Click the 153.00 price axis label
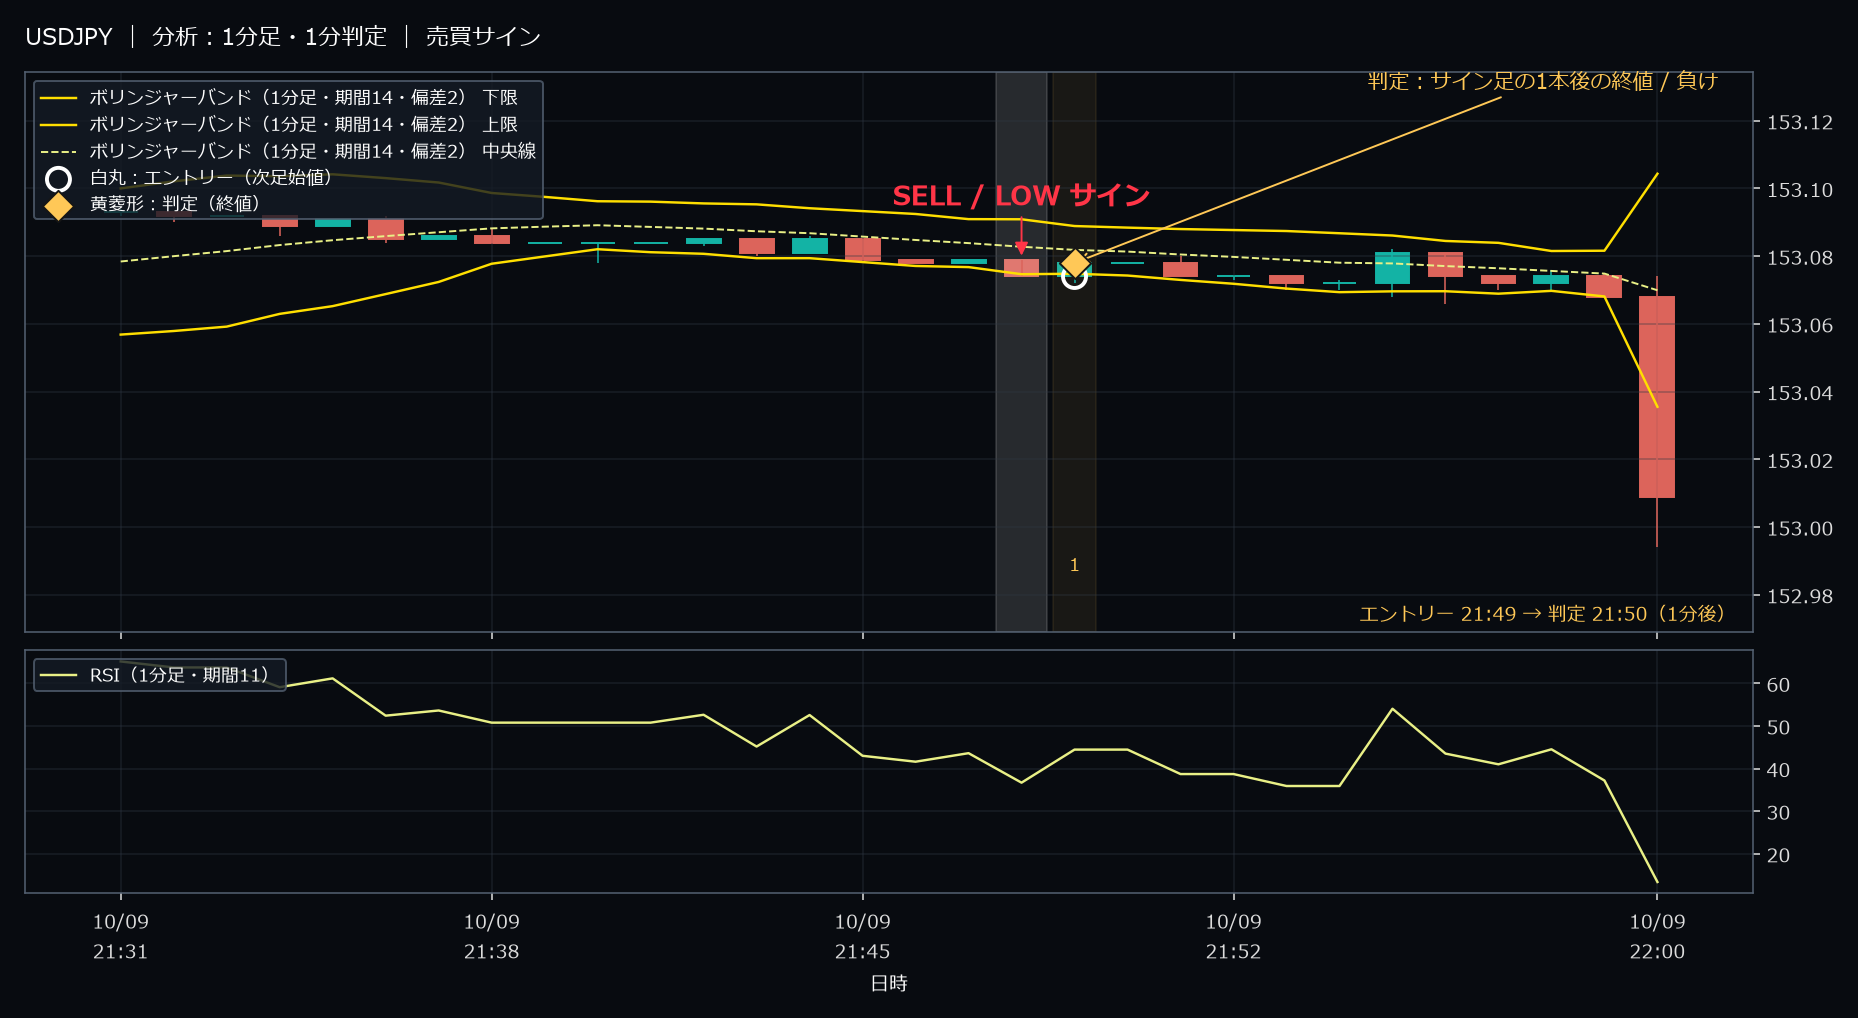This screenshot has width=1858, height=1018. click(1800, 529)
